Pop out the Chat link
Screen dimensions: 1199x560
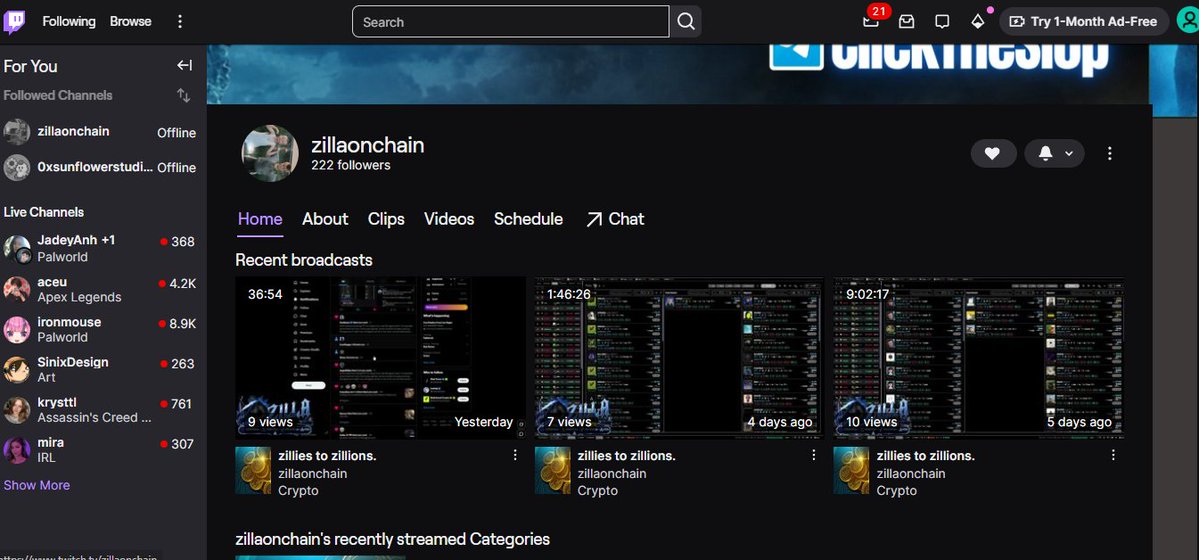tap(615, 219)
